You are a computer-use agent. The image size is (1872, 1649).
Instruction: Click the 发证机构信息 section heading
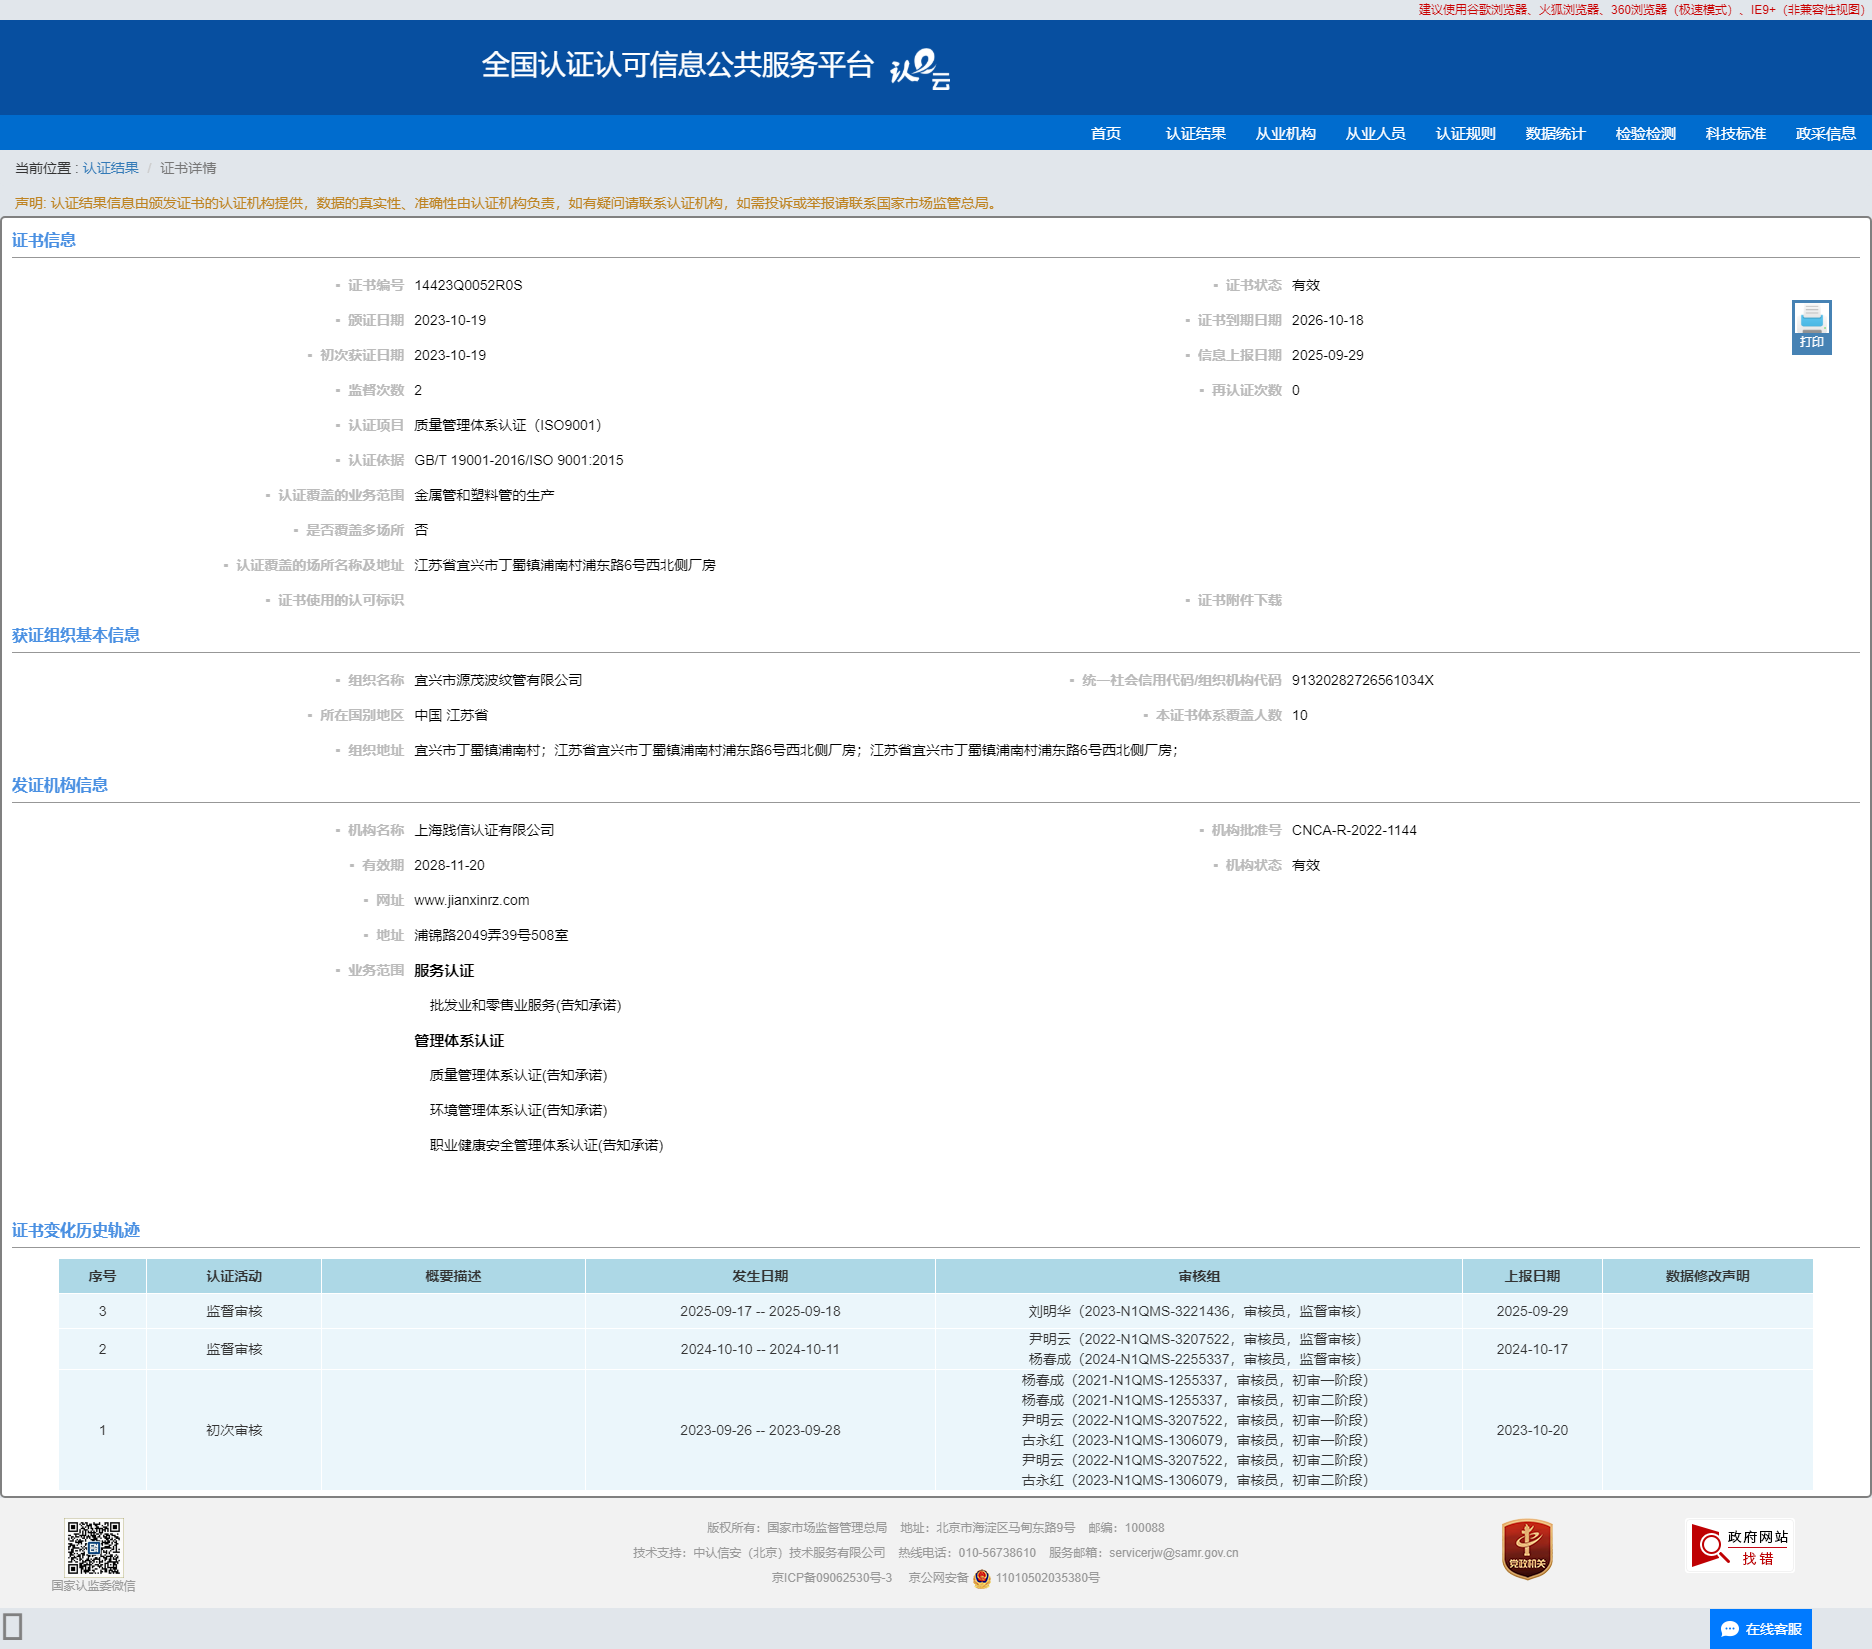(60, 785)
